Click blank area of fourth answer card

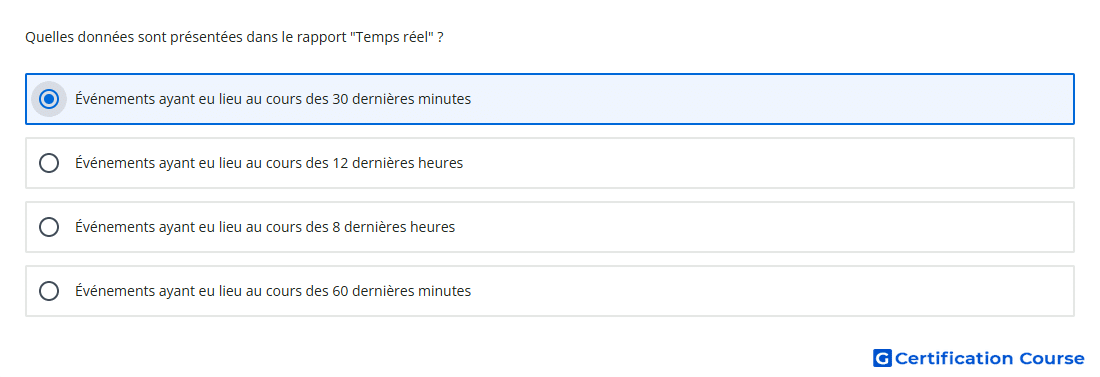point(772,291)
